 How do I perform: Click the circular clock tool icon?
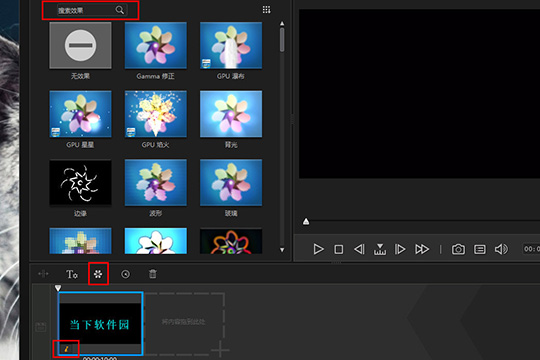coord(125,274)
